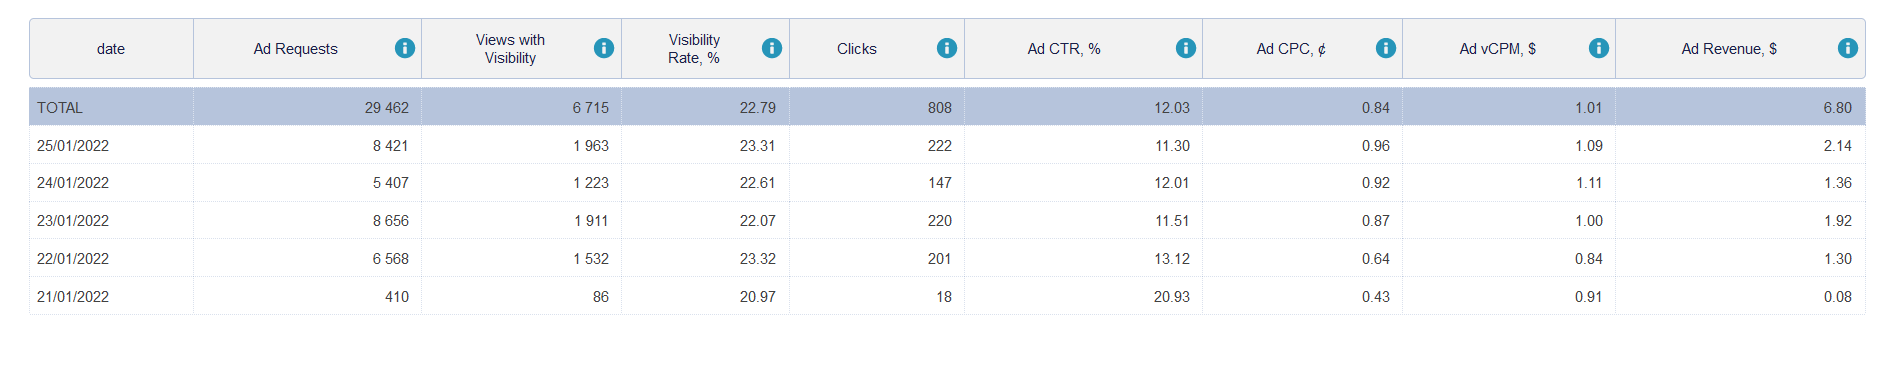Click the Ad Requests info icon
Screen dimensions: 1878x370
[x=405, y=48]
